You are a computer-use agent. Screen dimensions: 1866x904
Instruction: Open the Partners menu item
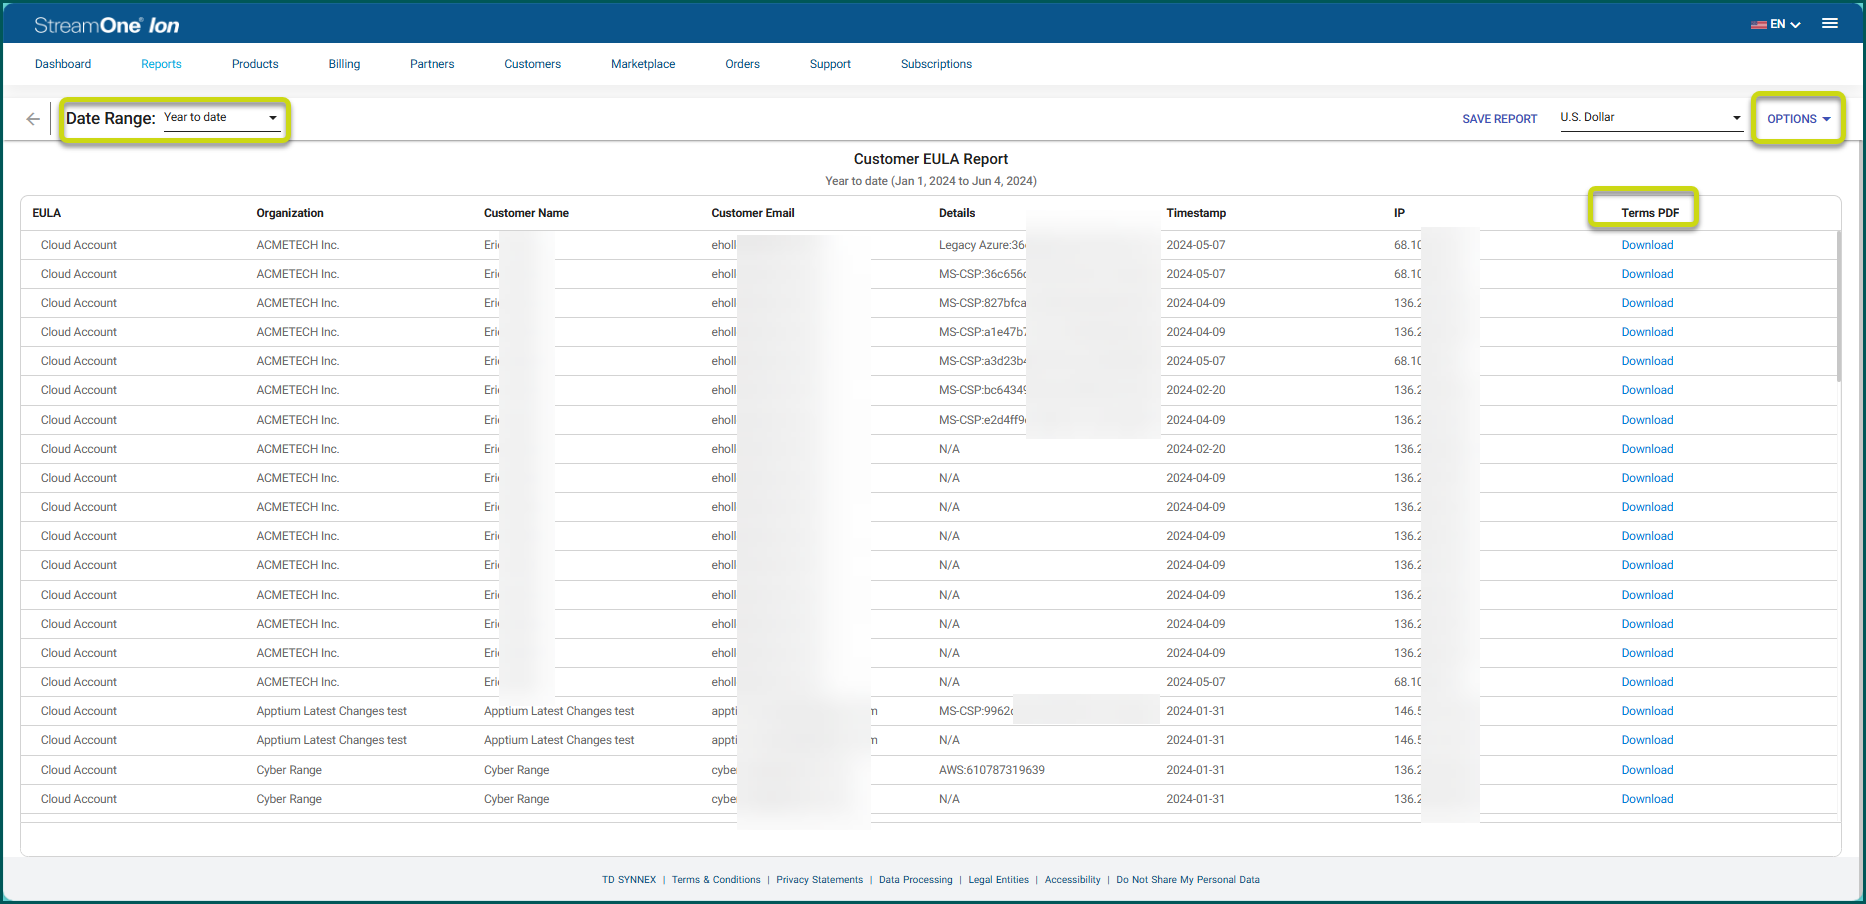tap(432, 64)
